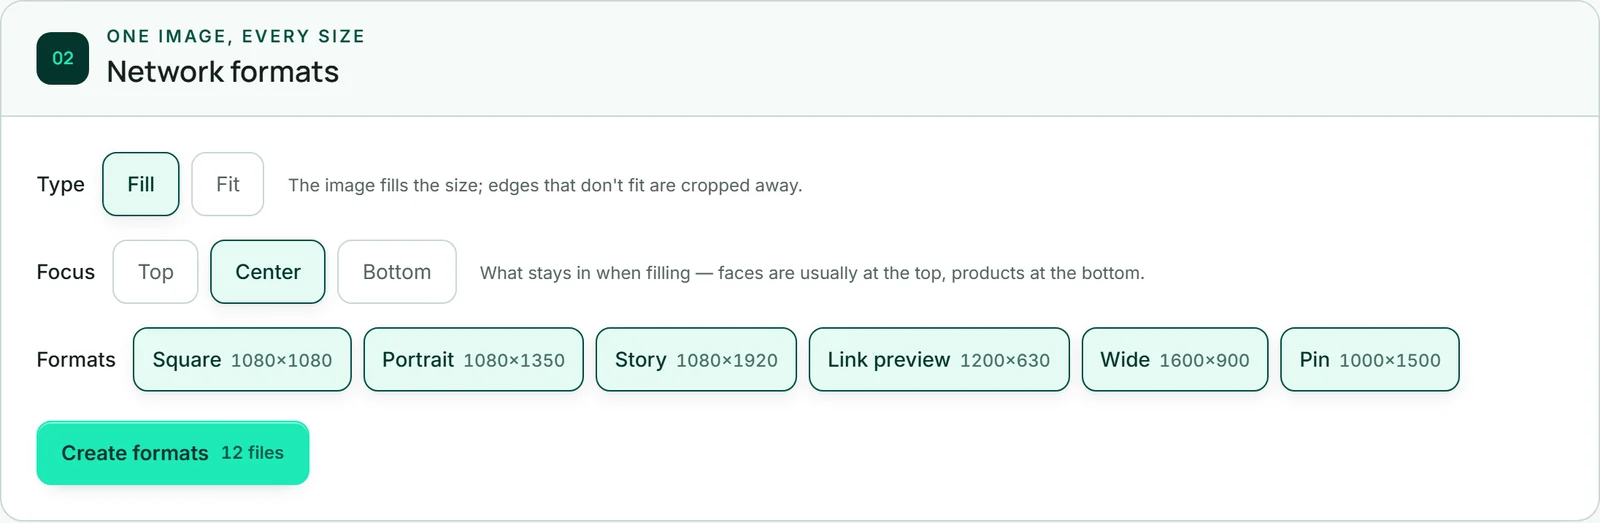Screen dimensions: 1600x523
Task: Set focus to Bottom
Action: (x=397, y=272)
